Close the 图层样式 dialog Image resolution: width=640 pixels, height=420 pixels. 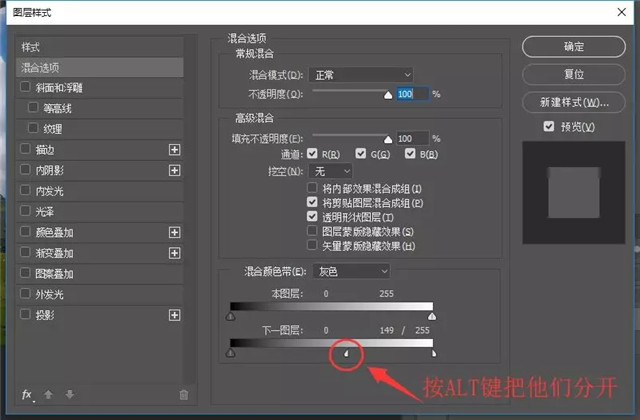tap(622, 12)
